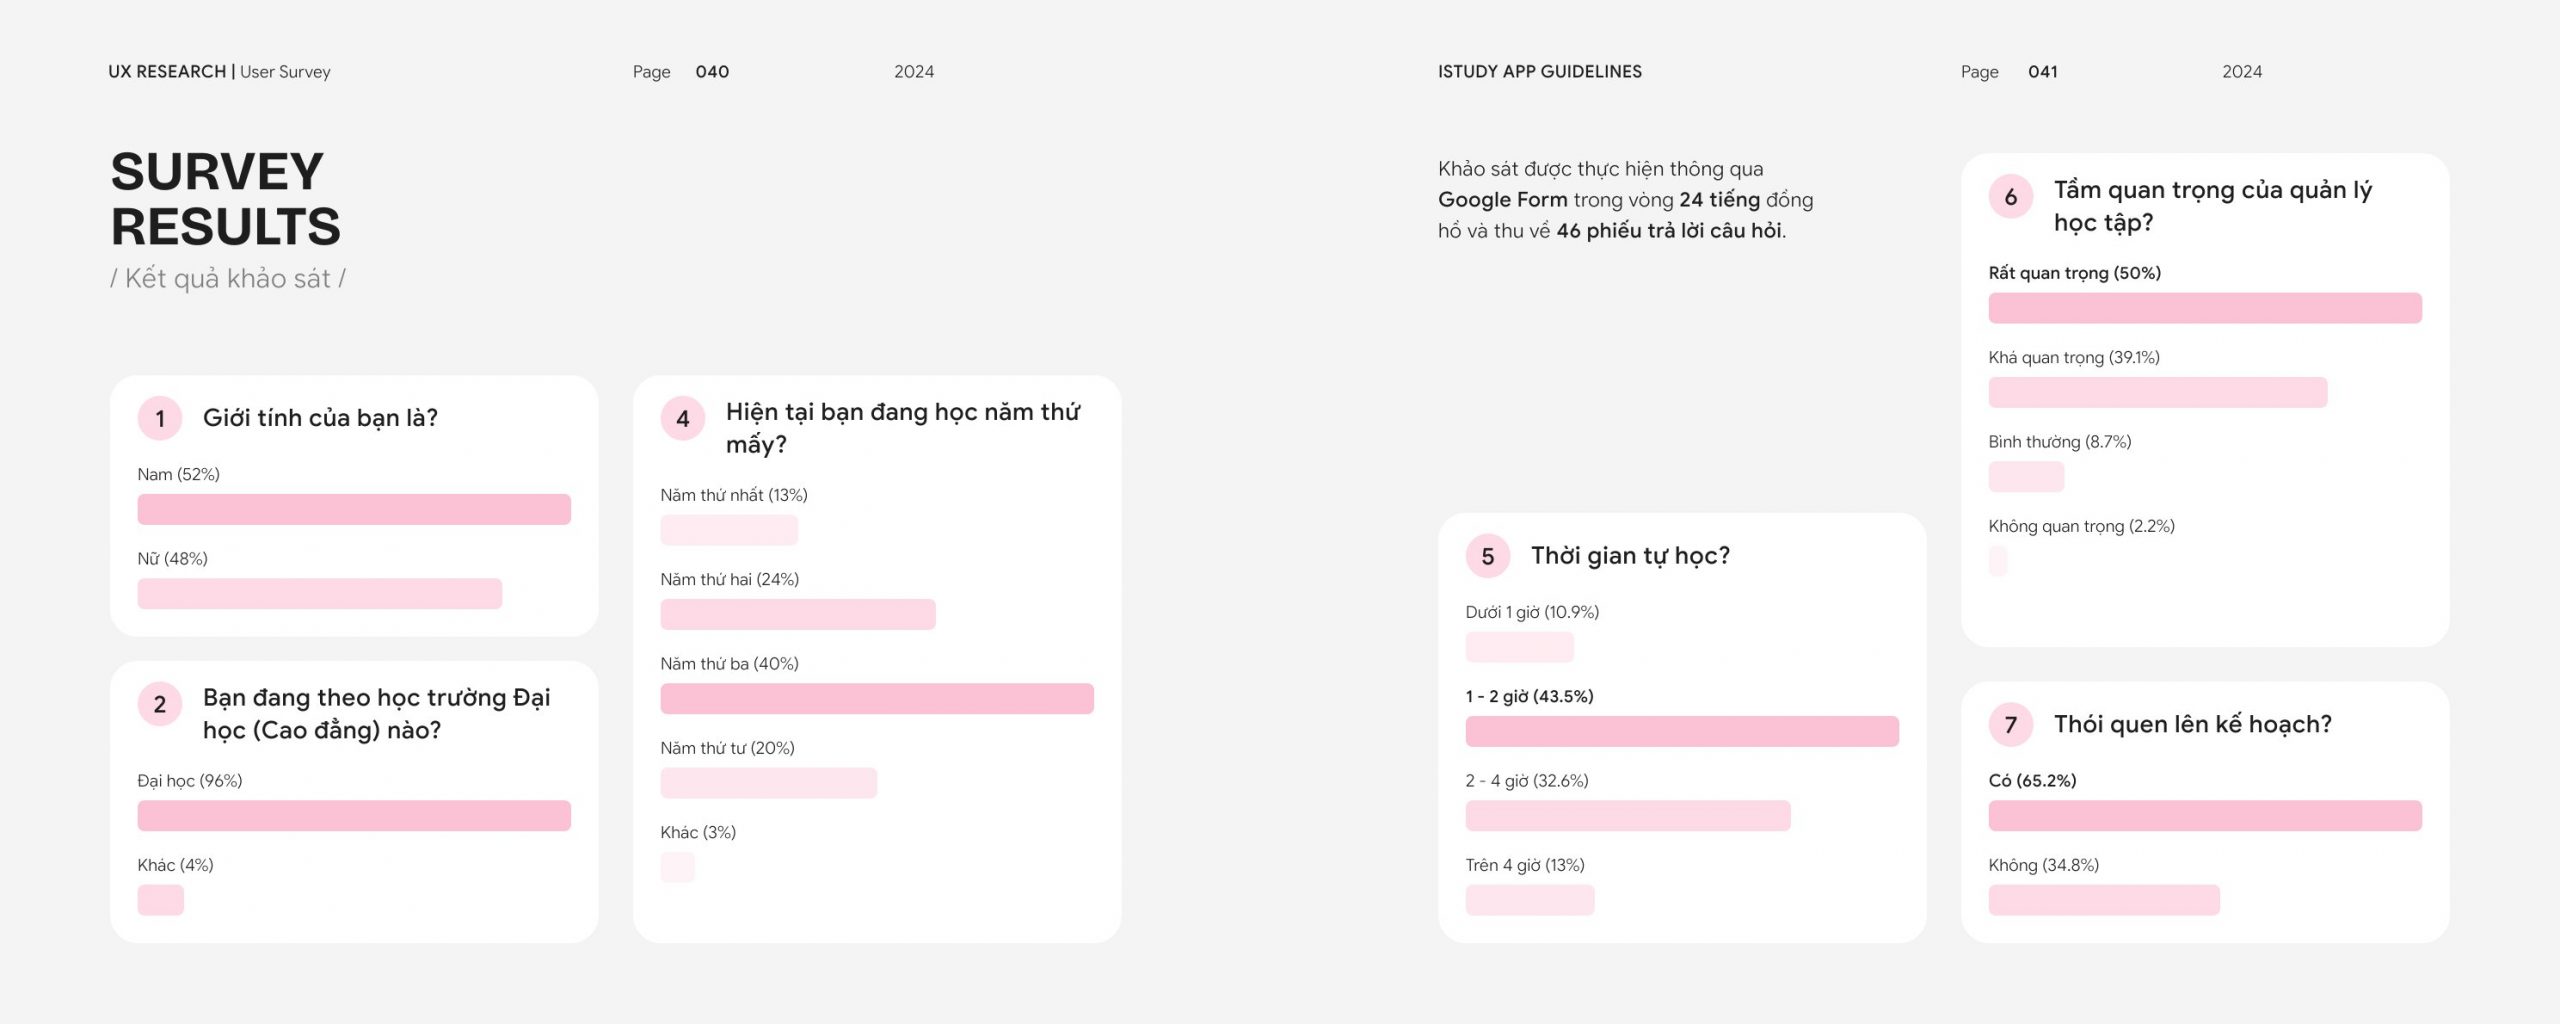Select the Không (34.8%) bar
This screenshot has height=1024, width=2560.
(2104, 900)
